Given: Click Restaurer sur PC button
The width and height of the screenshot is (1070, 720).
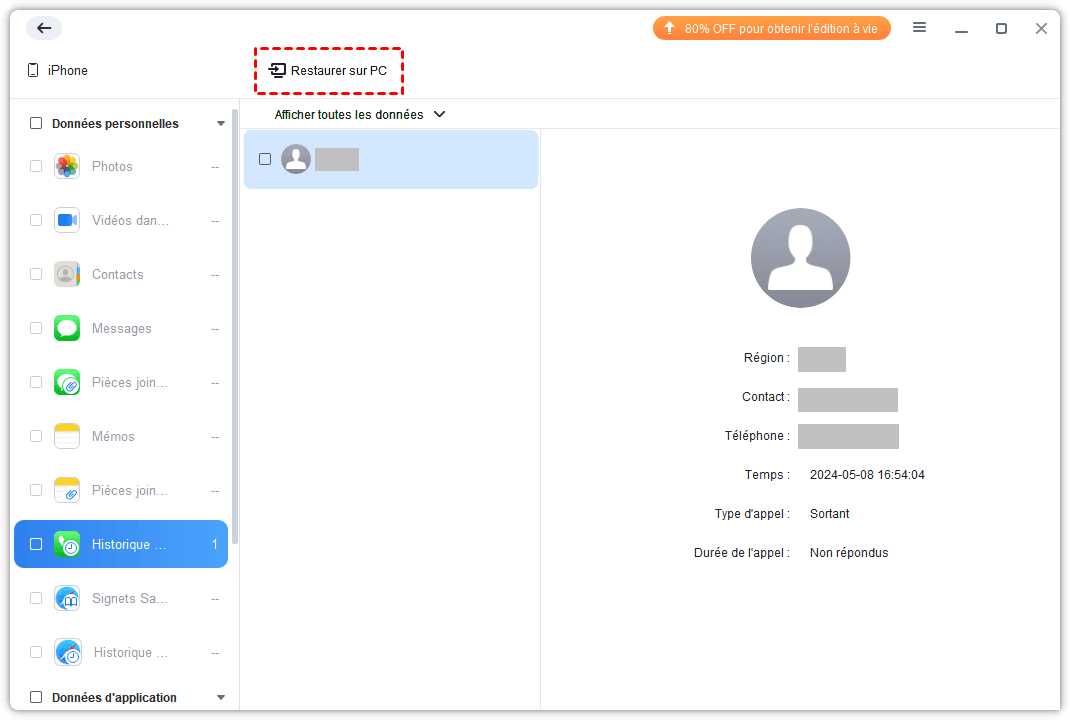Looking at the screenshot, I should click(x=329, y=71).
